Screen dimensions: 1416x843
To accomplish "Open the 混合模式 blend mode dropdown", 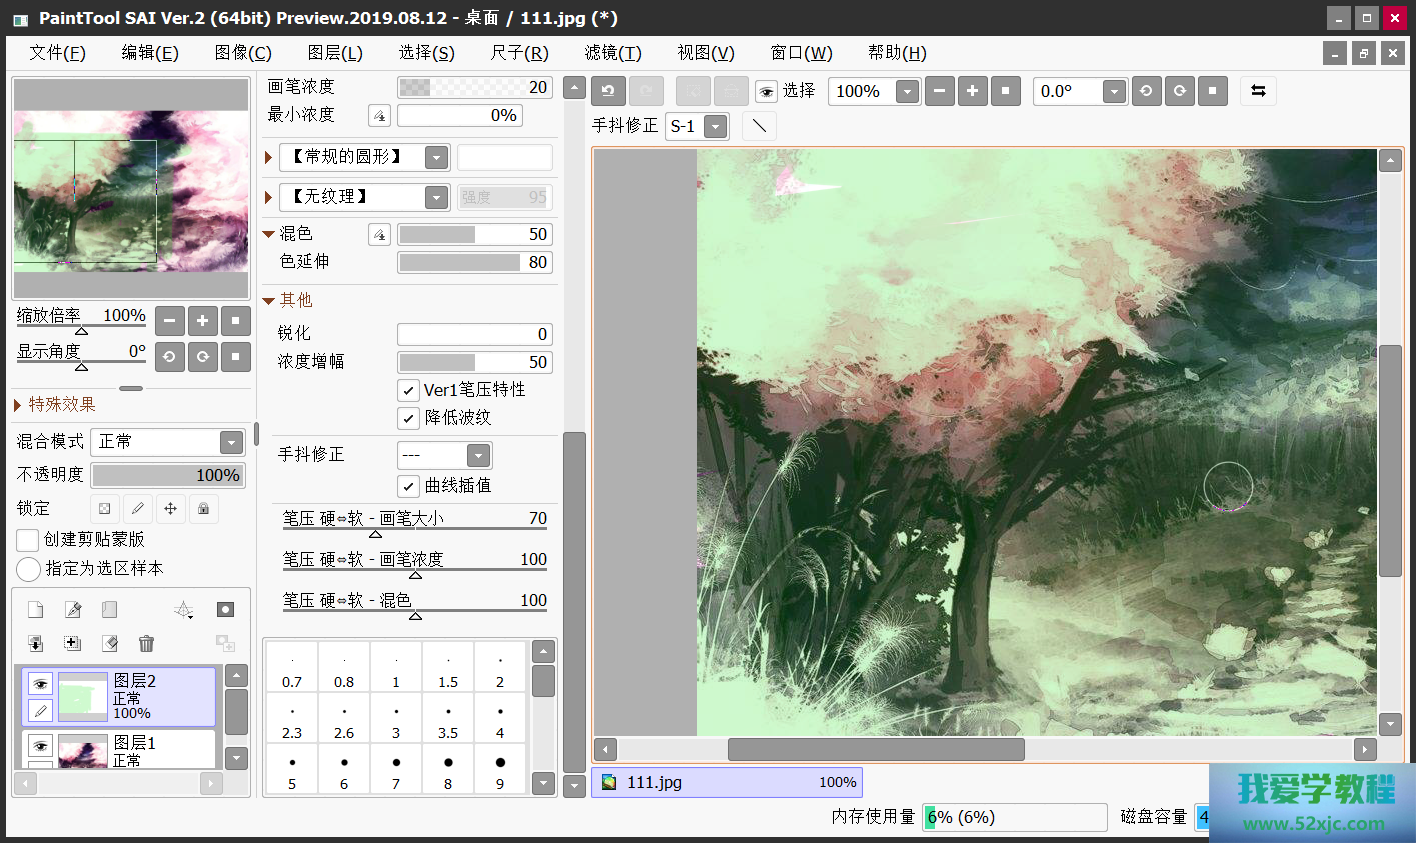I will coord(231,442).
